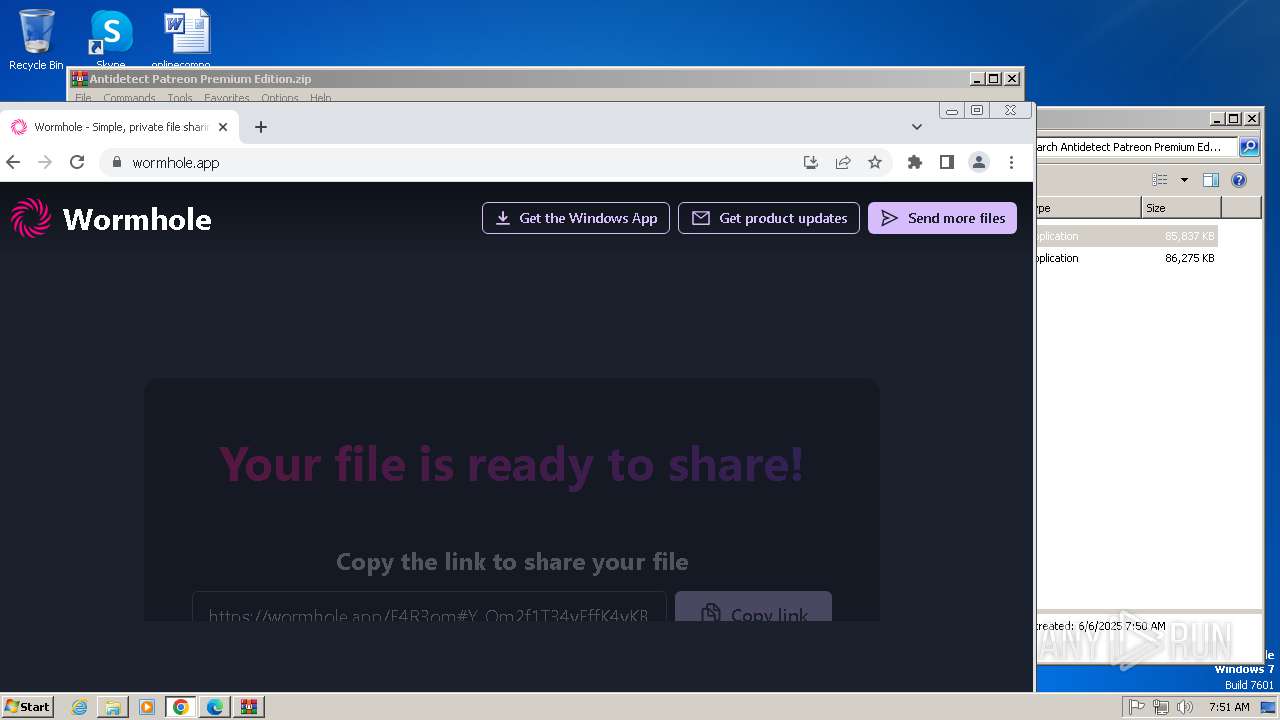Click Send more files button
Image resolution: width=1280 pixels, height=720 pixels.
click(942, 218)
